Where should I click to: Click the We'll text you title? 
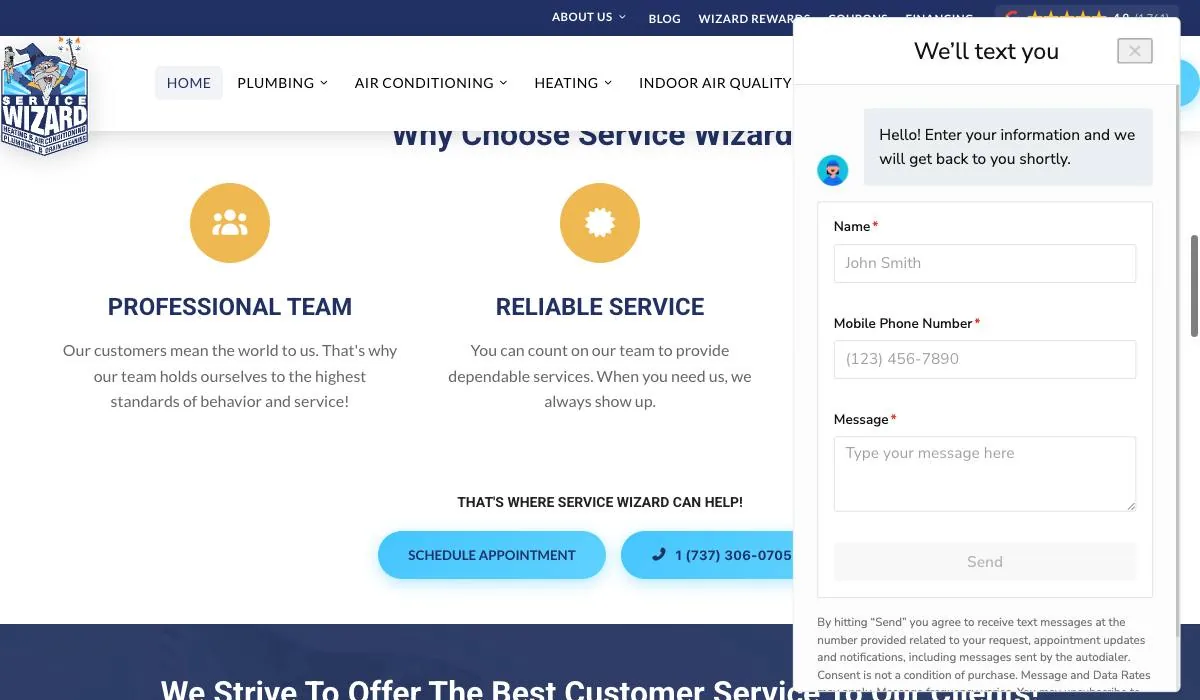point(986,51)
